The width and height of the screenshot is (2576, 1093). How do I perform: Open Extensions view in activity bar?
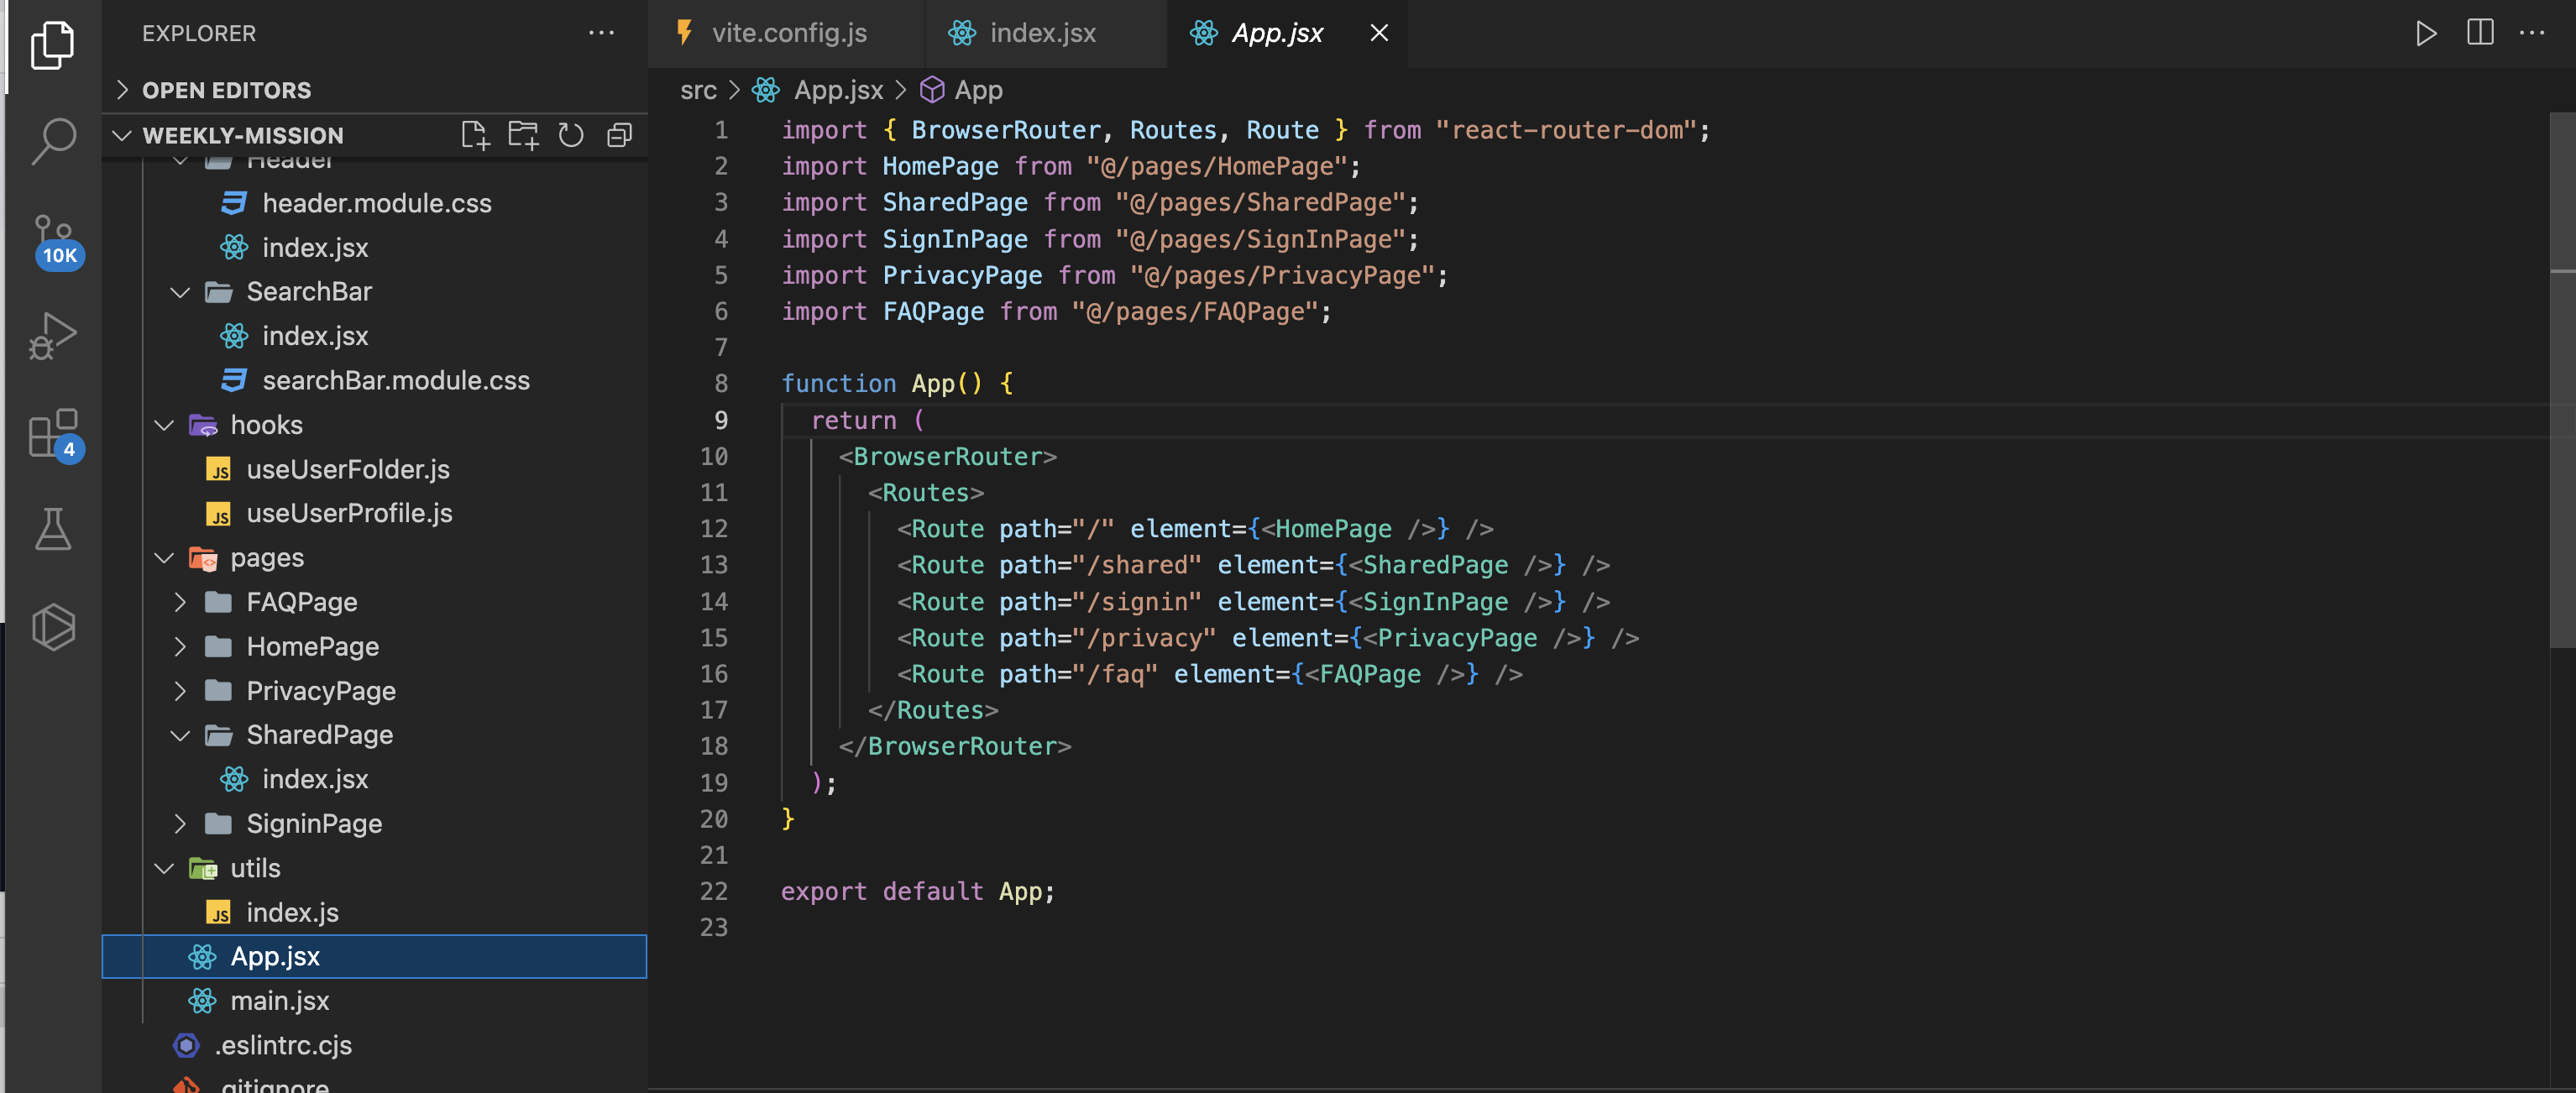pyautogui.click(x=53, y=433)
